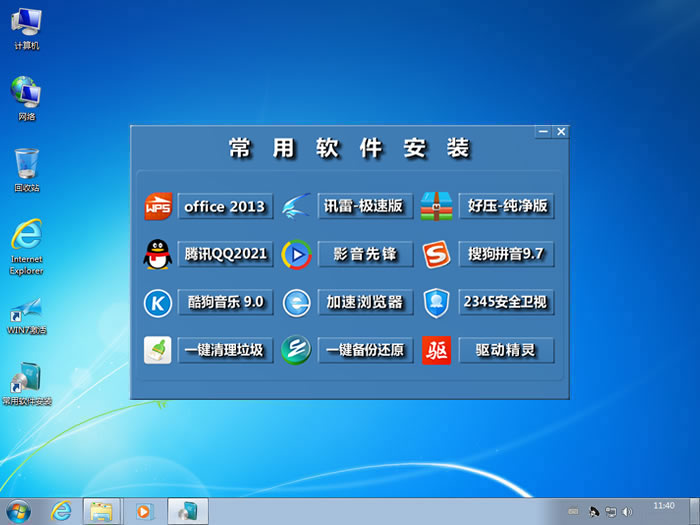The image size is (700, 525).
Task: Install 加速浏览器
Action: tap(365, 302)
